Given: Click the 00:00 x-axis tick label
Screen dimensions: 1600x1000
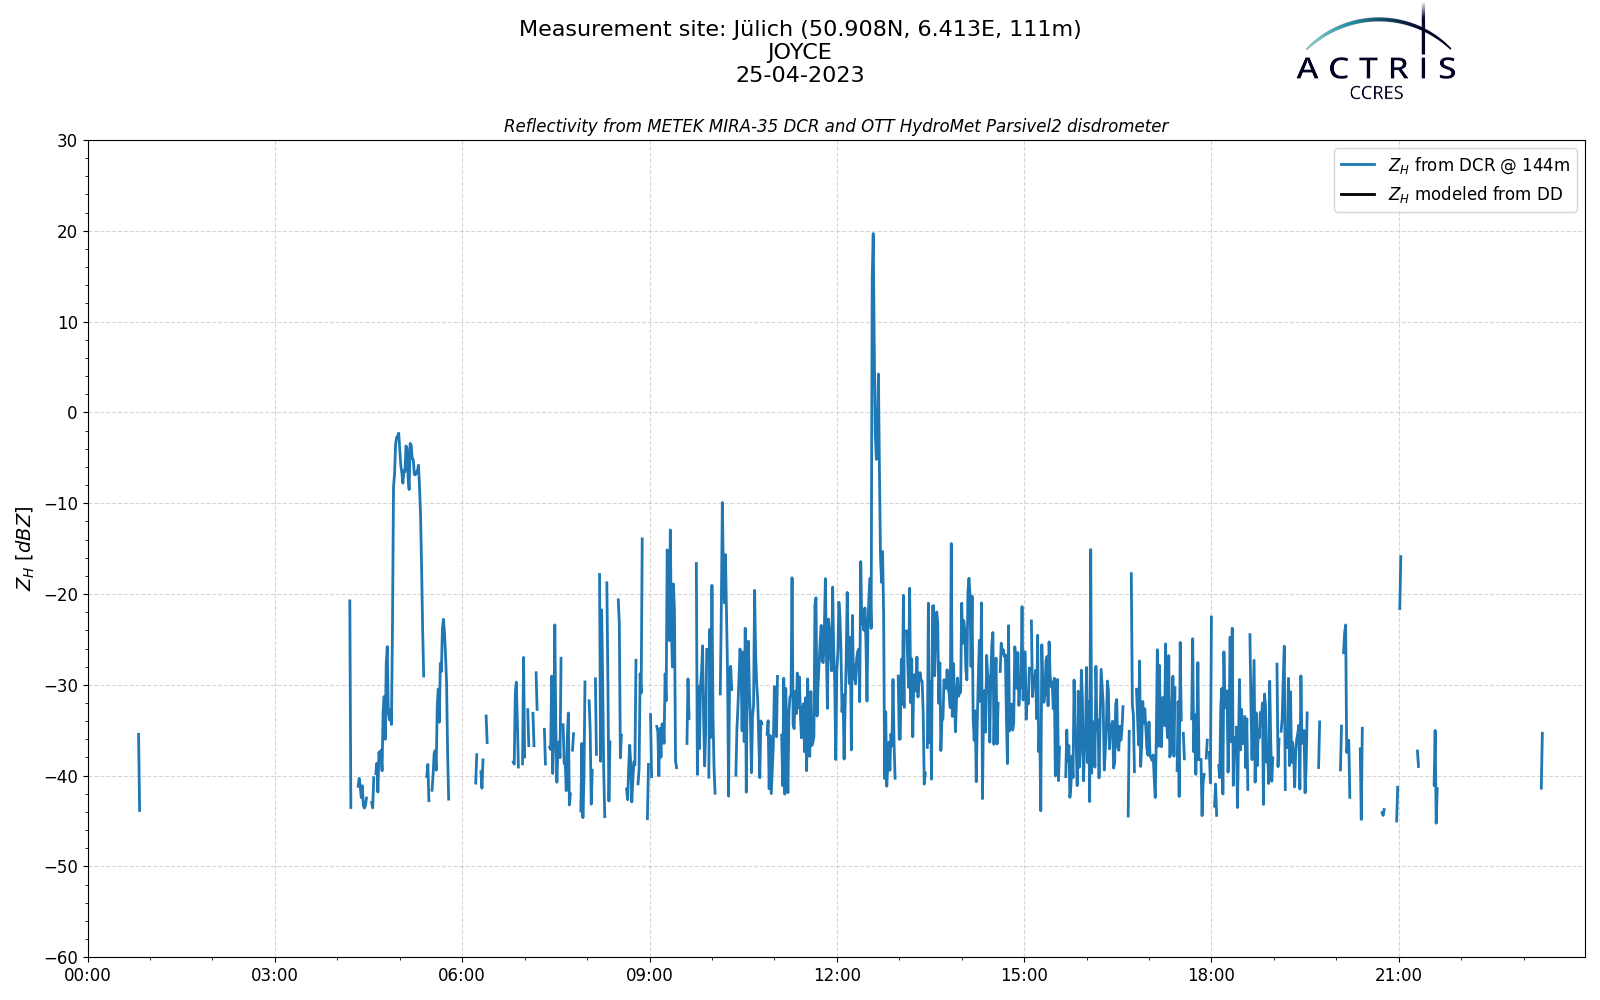Looking at the screenshot, I should point(88,975).
